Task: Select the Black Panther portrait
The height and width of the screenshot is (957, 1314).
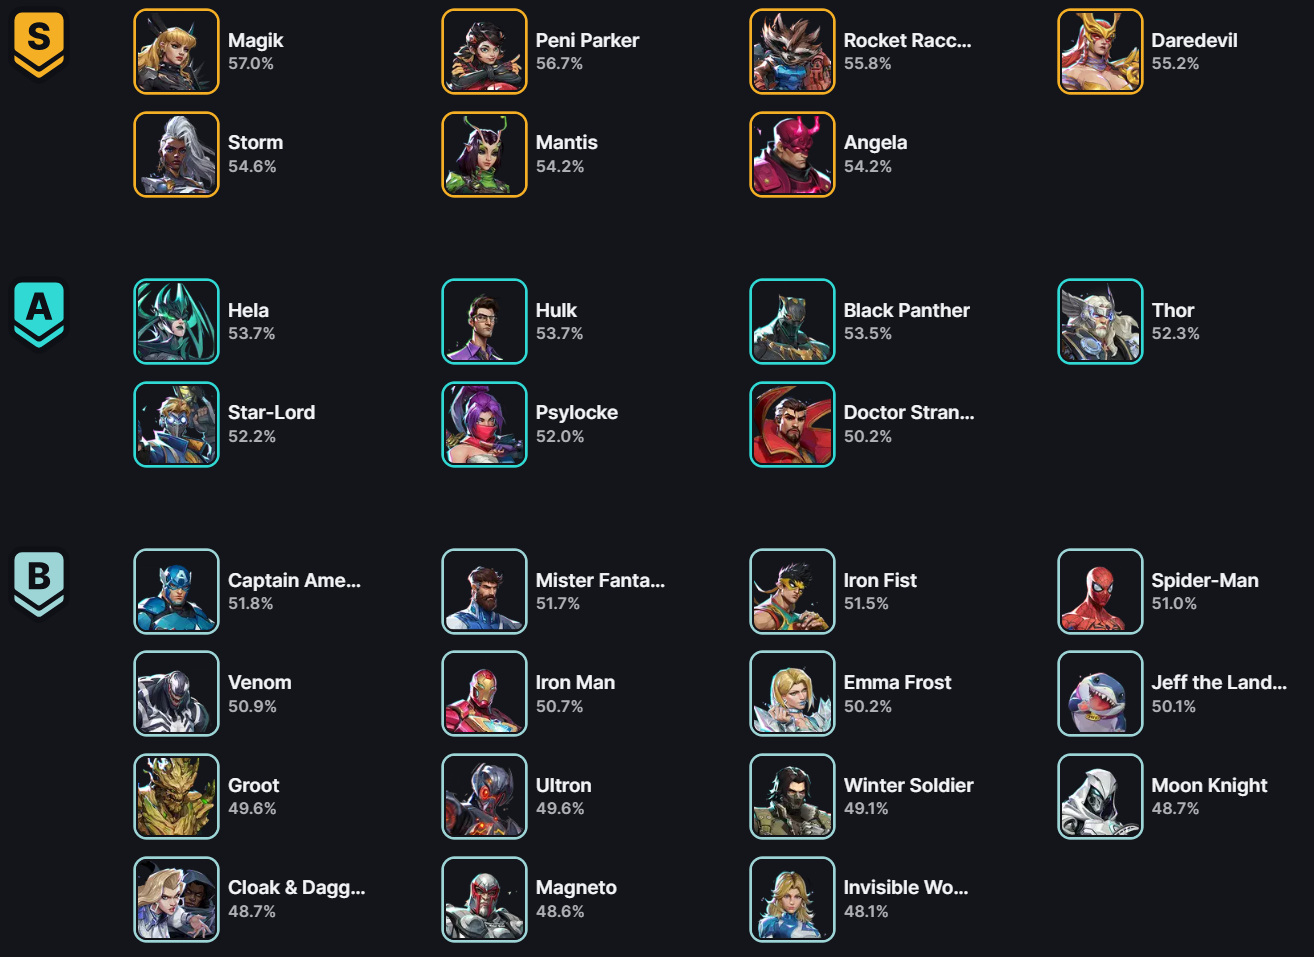Action: click(792, 321)
